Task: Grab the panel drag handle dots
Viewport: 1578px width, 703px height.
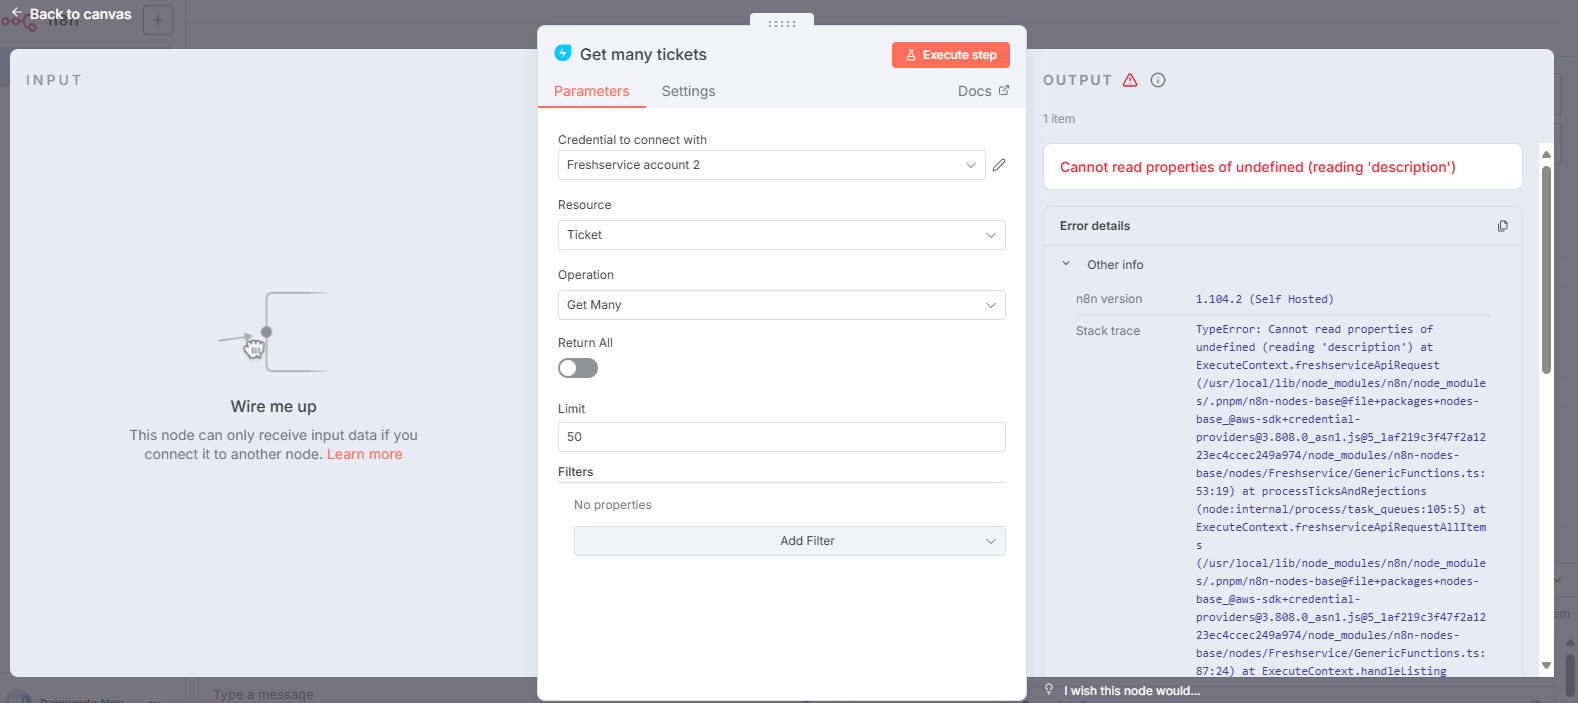Action: point(782,23)
